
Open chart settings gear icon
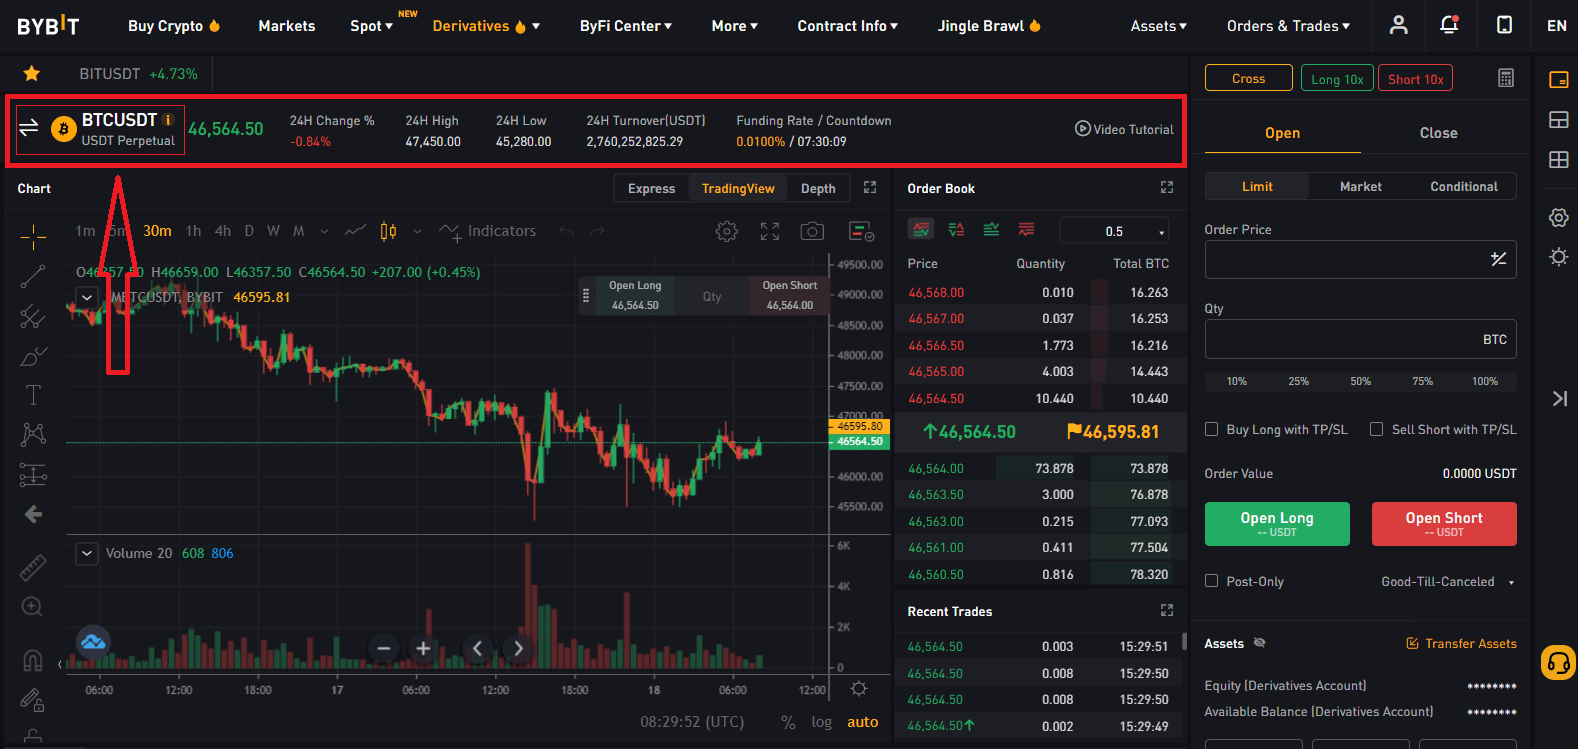[727, 231]
